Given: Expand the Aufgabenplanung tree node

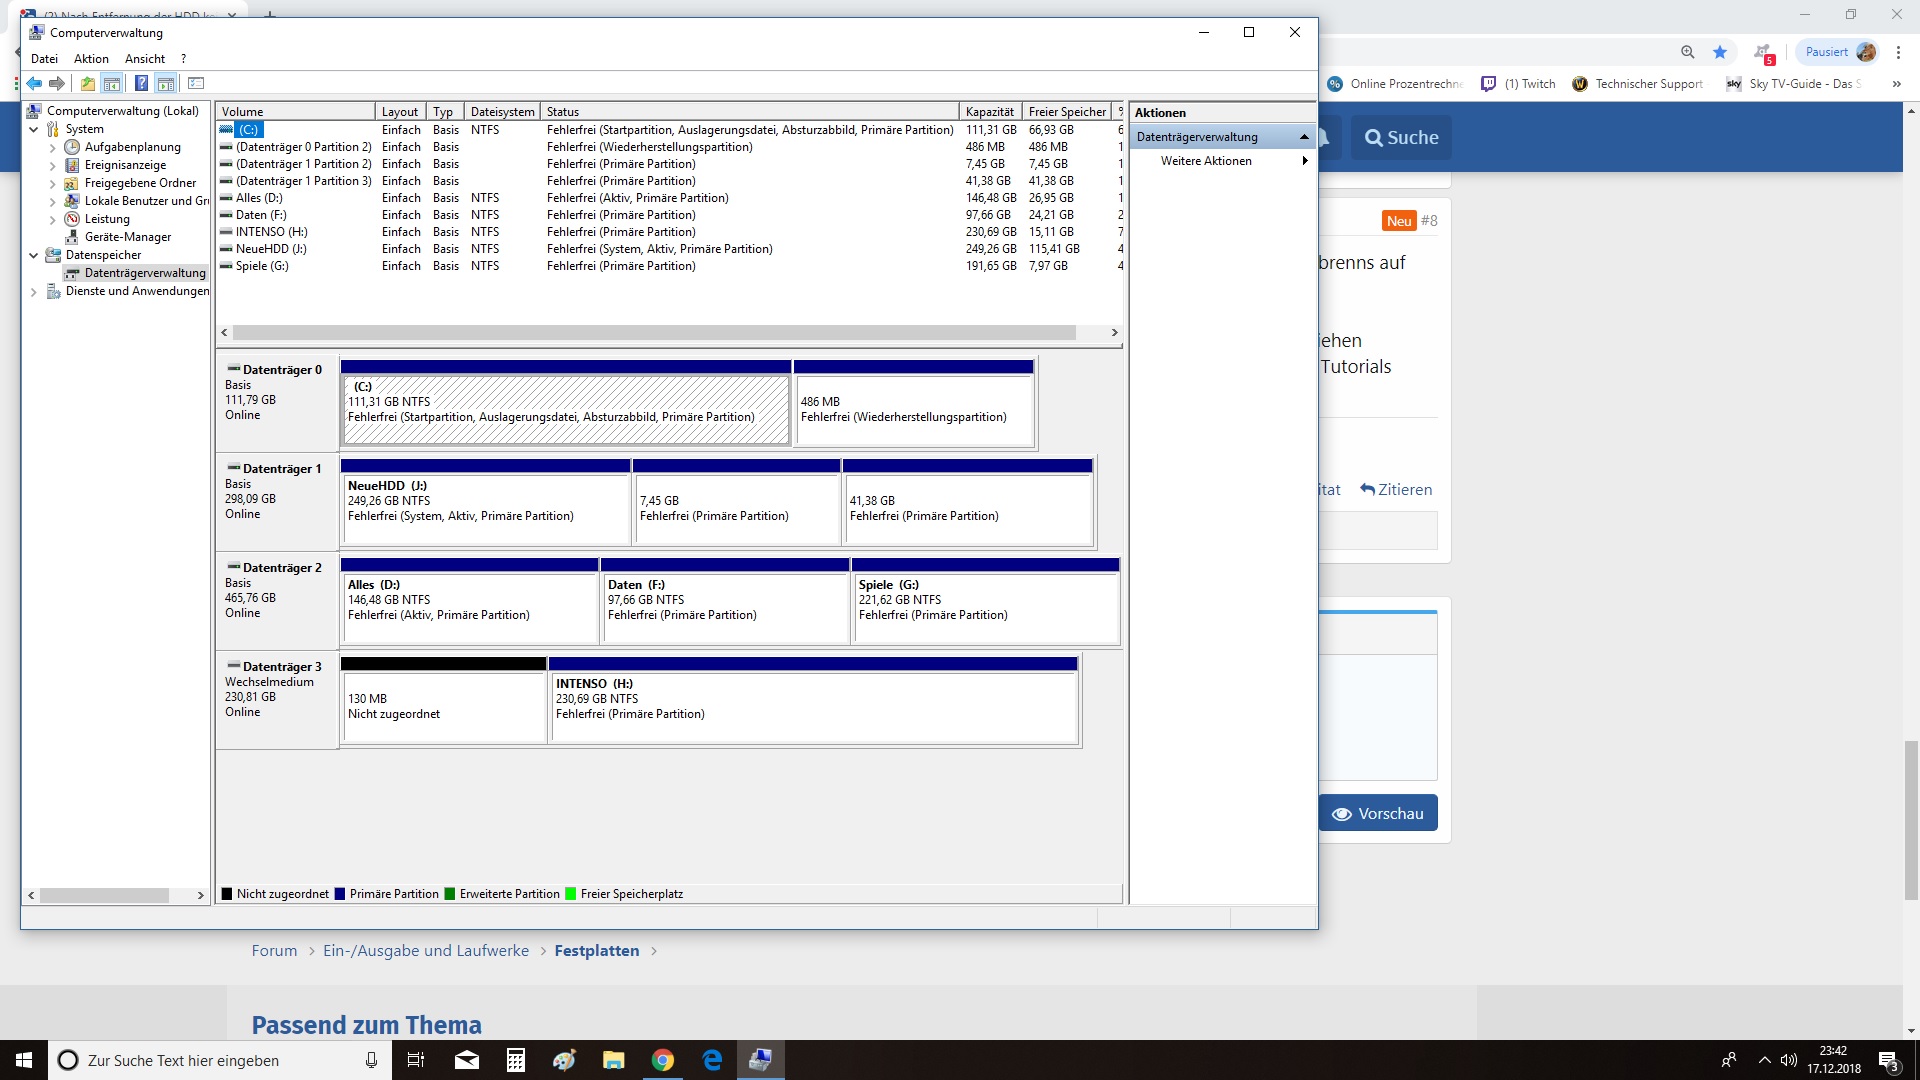Looking at the screenshot, I should [x=53, y=148].
